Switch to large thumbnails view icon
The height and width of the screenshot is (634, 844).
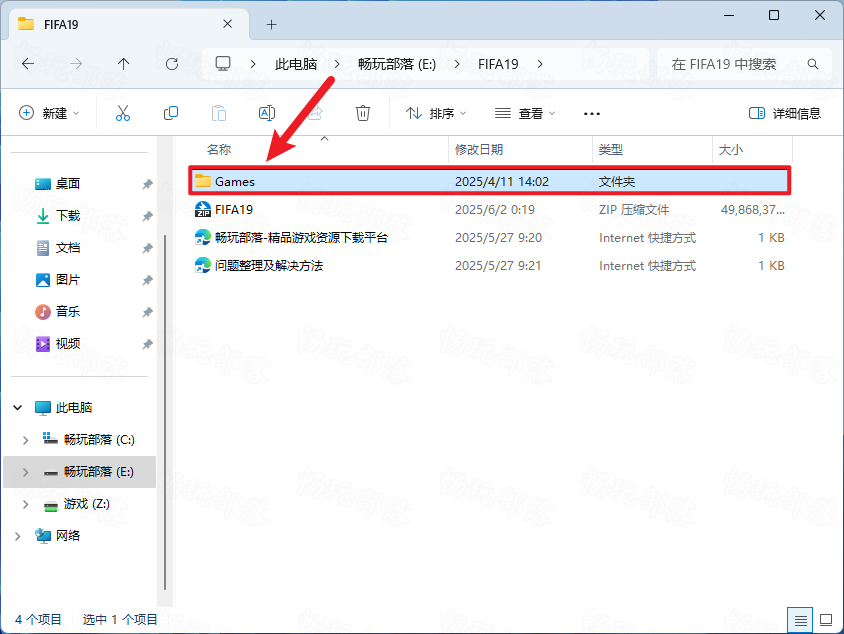[826, 620]
